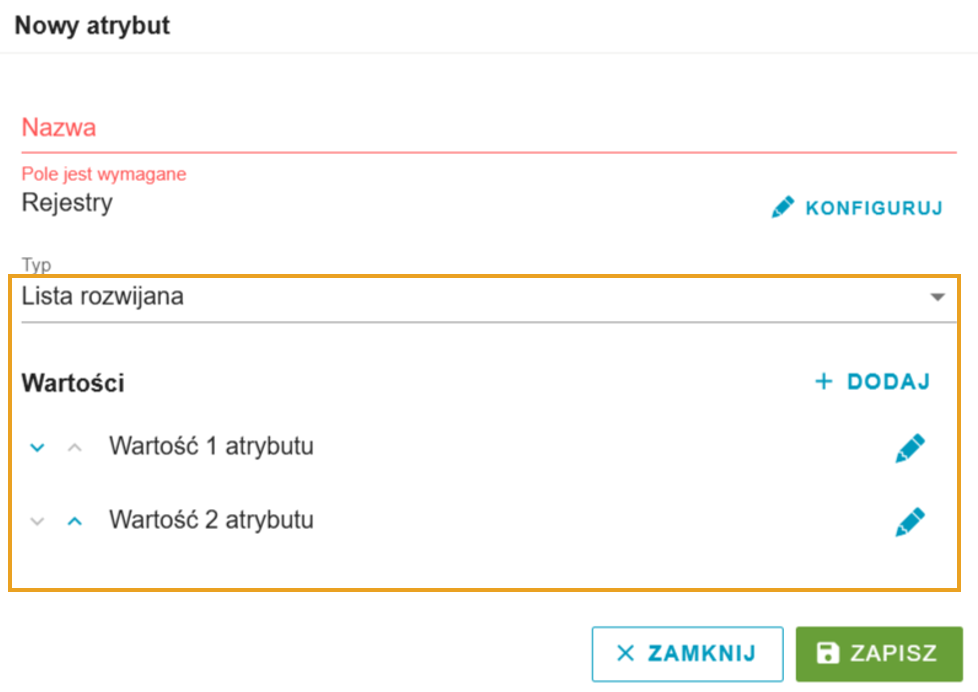978x692 pixels.
Task: Add a new value with DODAJ
Action: [x=873, y=381]
